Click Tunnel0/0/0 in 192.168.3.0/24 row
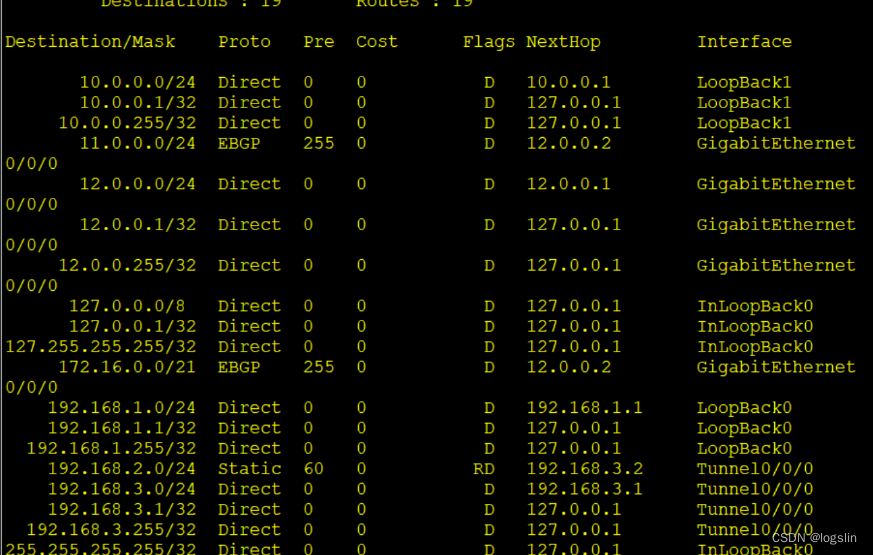This screenshot has width=873, height=555. point(755,489)
